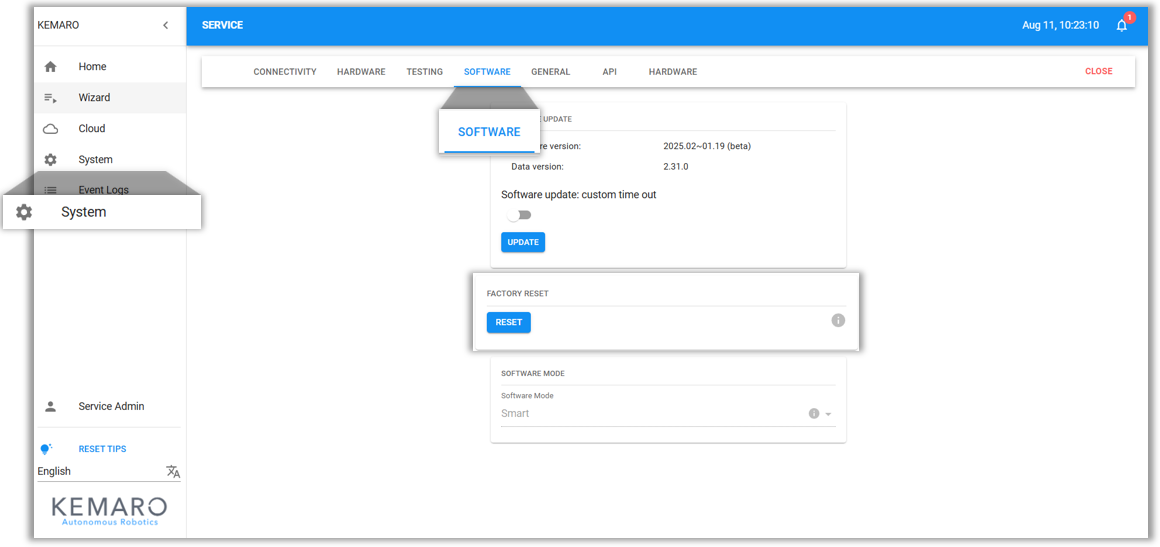Click the UPDATE button
Viewport: 1160px width, 547px height.
(x=523, y=242)
